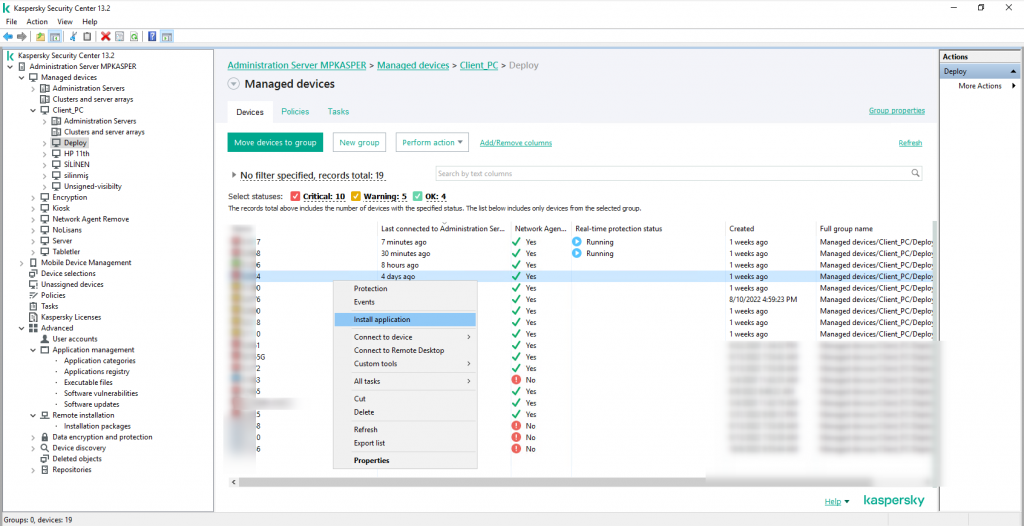Click the Search by text columns field
The height and width of the screenshot is (526, 1024).
coord(670,173)
